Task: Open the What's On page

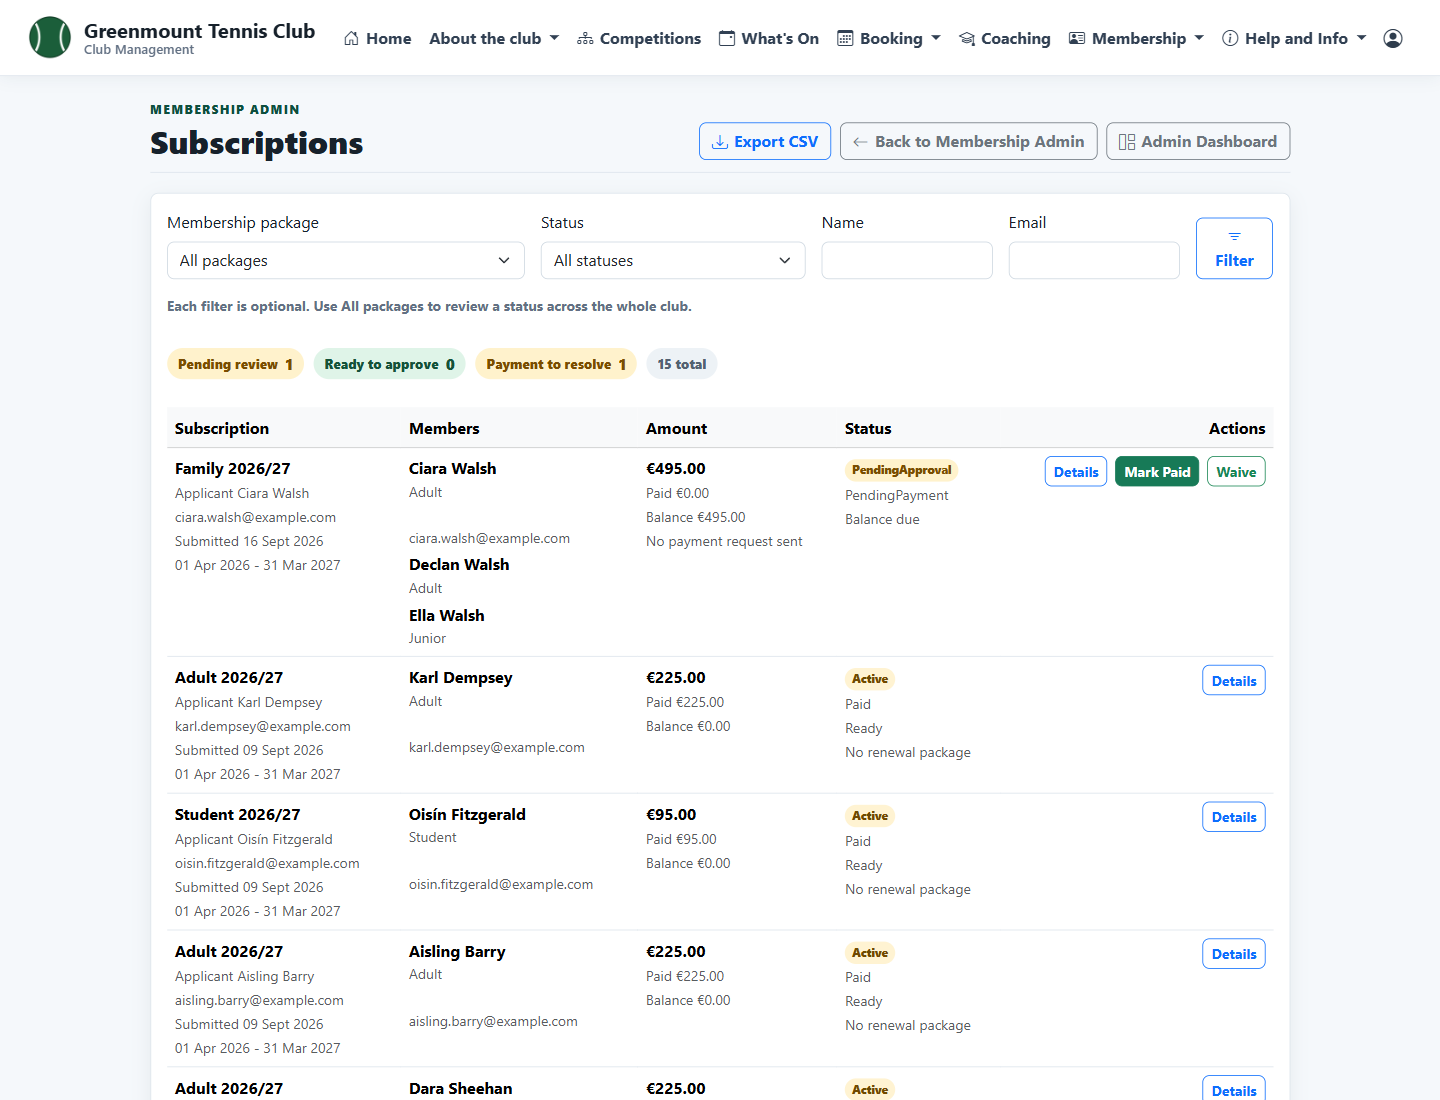Action: 769,39
